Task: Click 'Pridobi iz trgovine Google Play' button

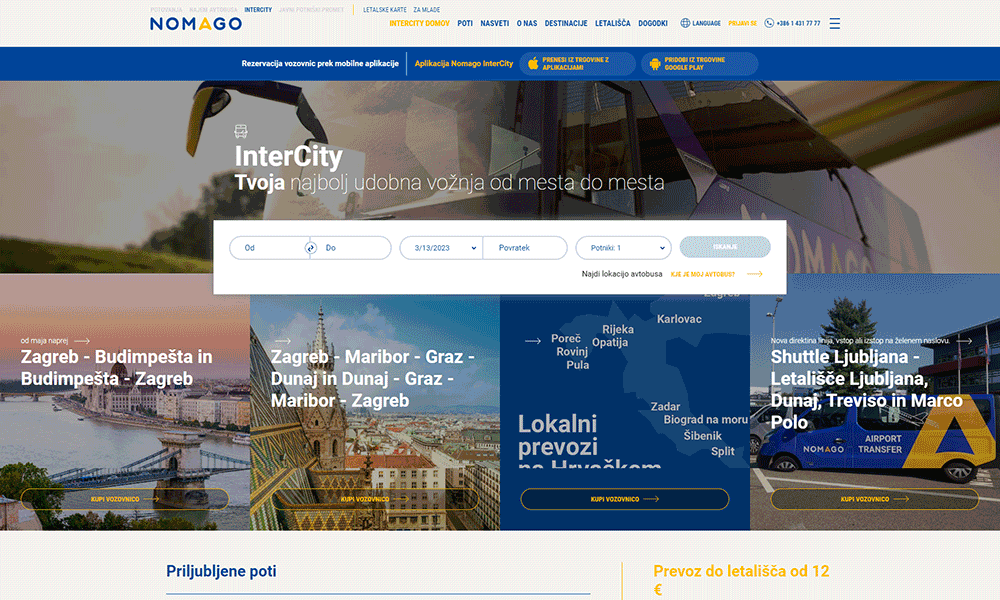Action: (700, 64)
